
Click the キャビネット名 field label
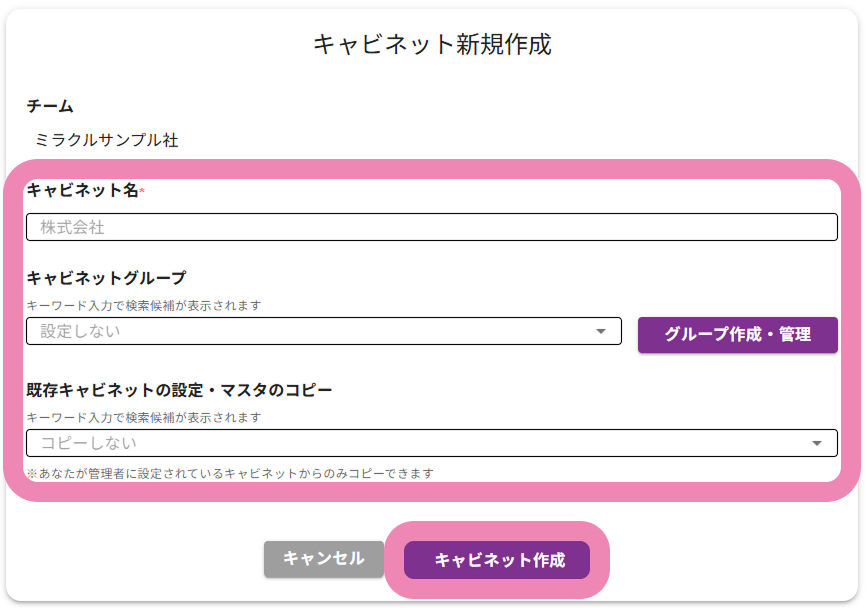(x=82, y=190)
